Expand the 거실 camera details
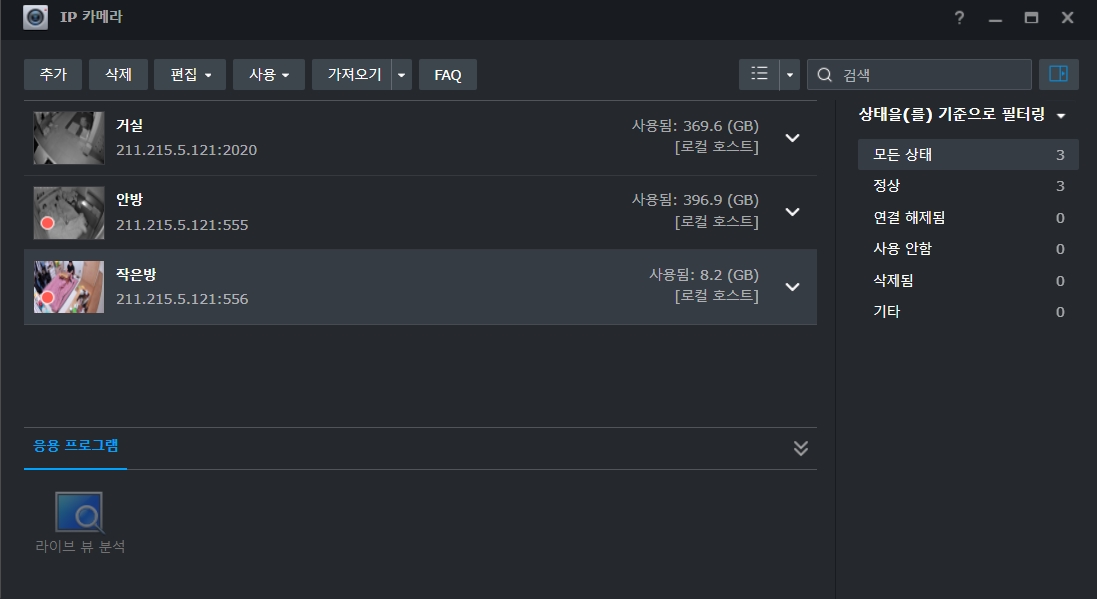The width and height of the screenshot is (1097, 599). point(792,138)
